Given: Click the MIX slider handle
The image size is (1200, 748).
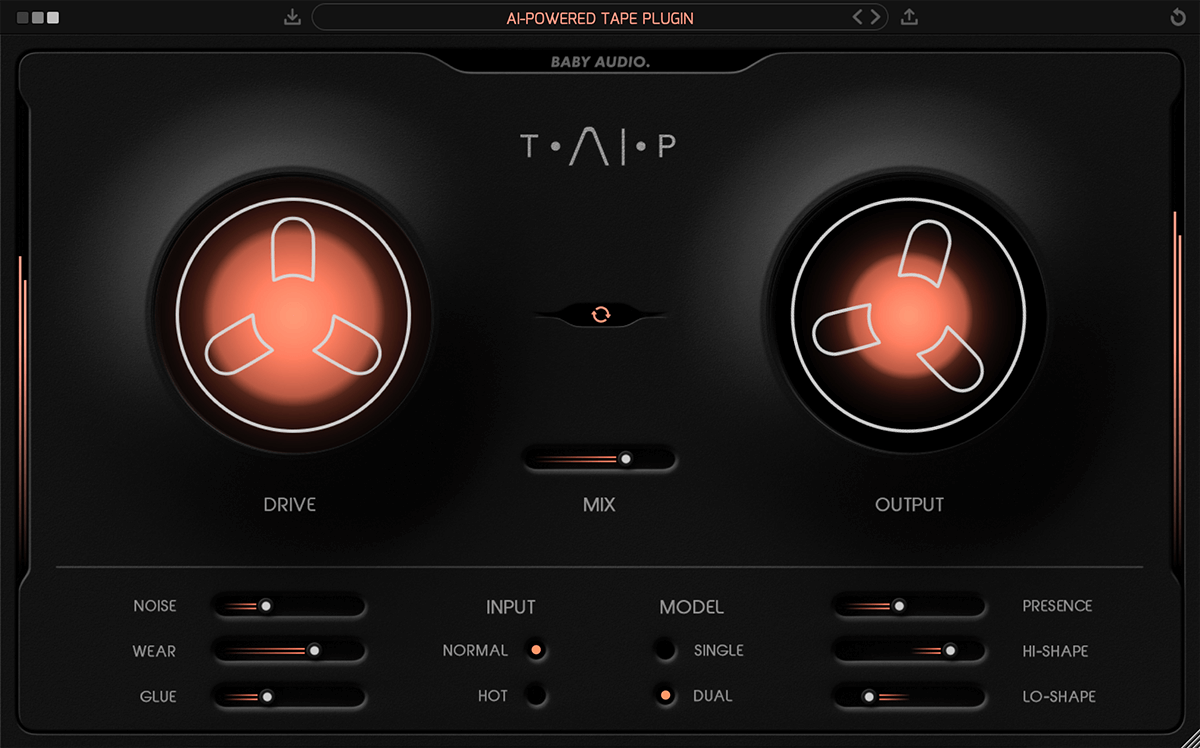Looking at the screenshot, I should pos(626,459).
